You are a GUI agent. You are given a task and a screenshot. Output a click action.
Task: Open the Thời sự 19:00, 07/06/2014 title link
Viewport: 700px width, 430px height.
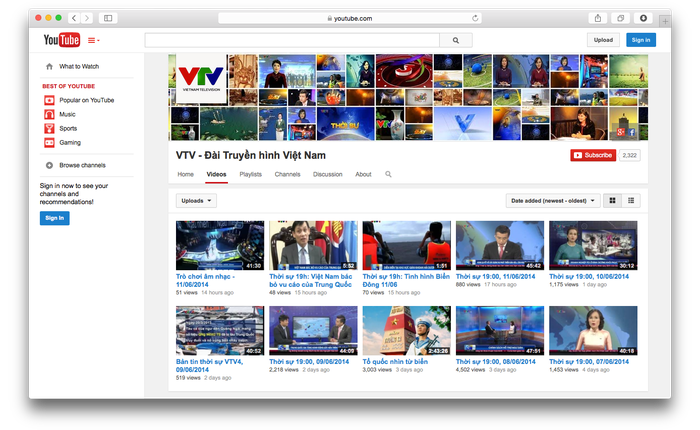pyautogui.click(x=589, y=362)
